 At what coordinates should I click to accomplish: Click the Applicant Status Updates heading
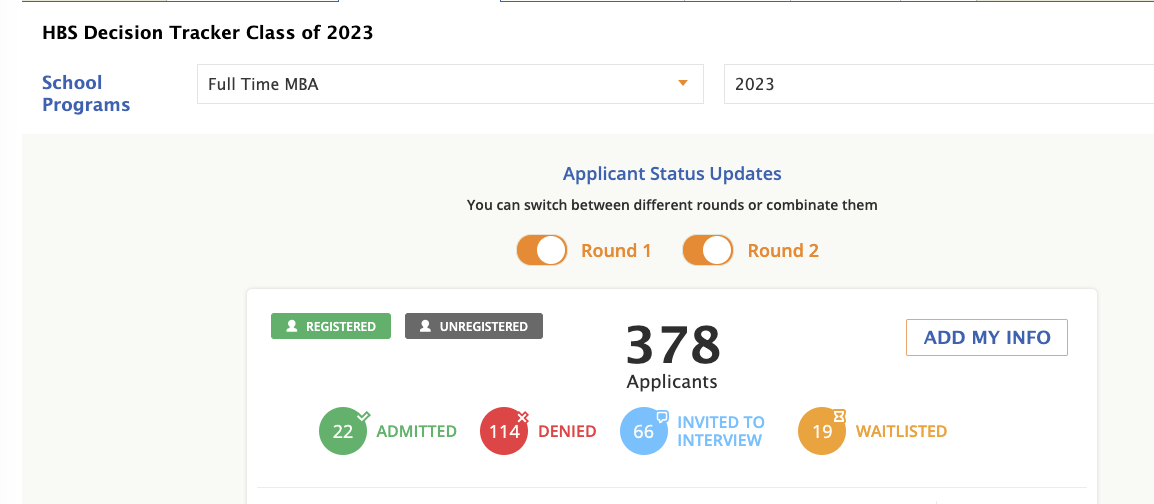(x=672, y=174)
